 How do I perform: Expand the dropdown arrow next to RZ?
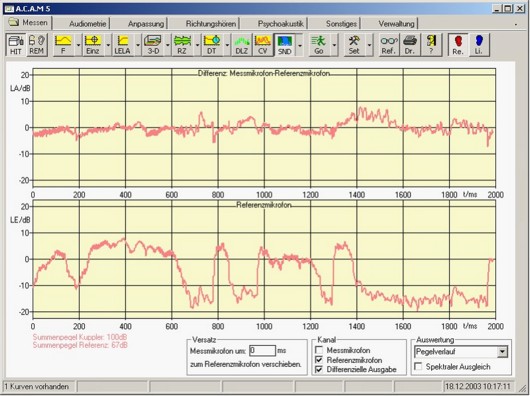click(x=197, y=45)
